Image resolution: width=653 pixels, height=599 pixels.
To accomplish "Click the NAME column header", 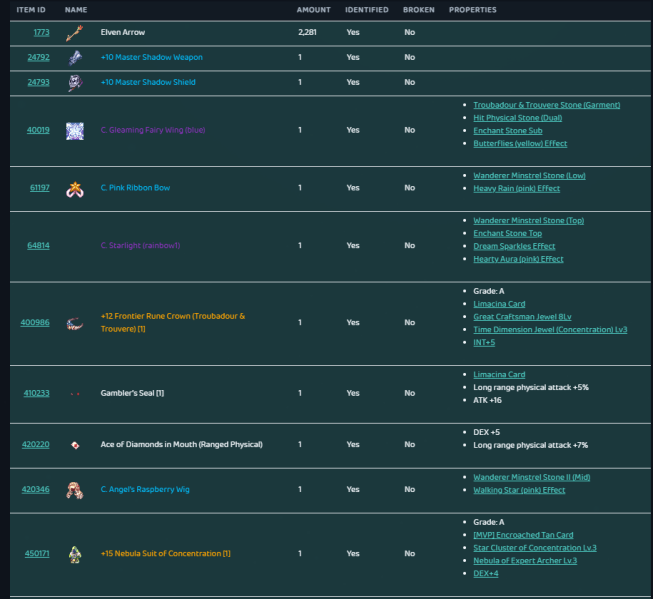I will [76, 10].
